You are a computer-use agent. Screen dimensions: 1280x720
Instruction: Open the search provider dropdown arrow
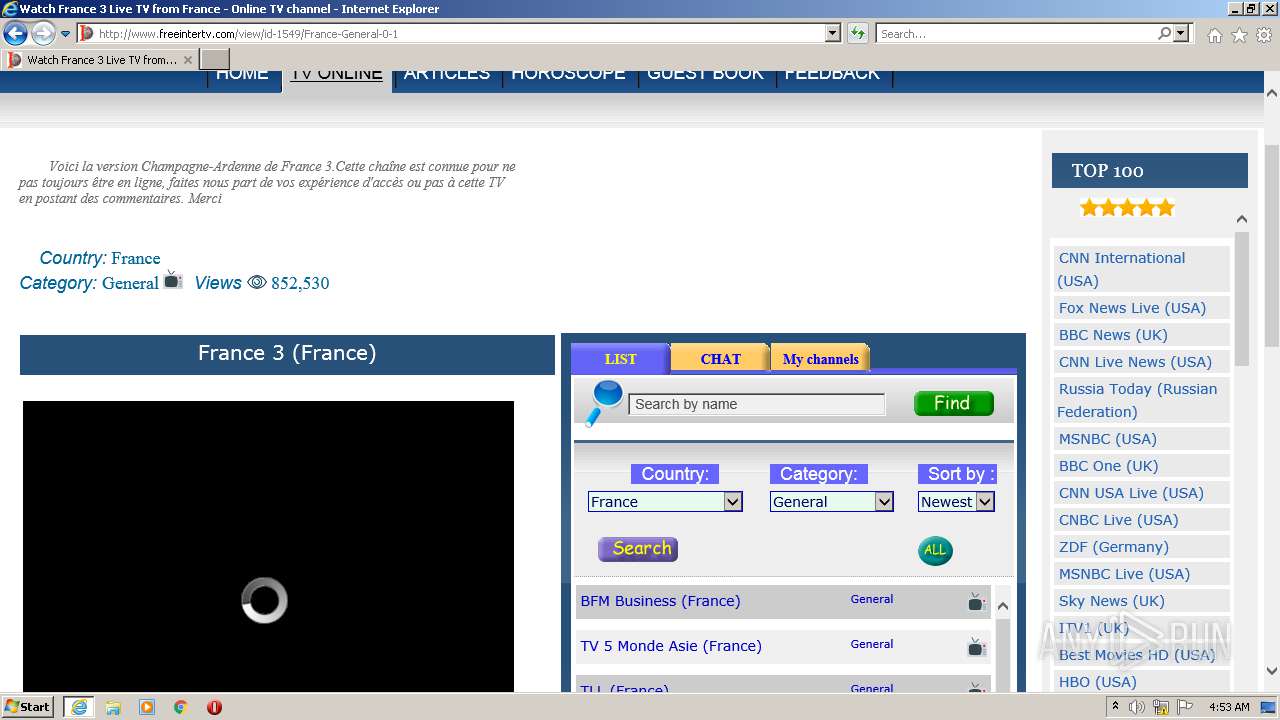(x=1181, y=34)
